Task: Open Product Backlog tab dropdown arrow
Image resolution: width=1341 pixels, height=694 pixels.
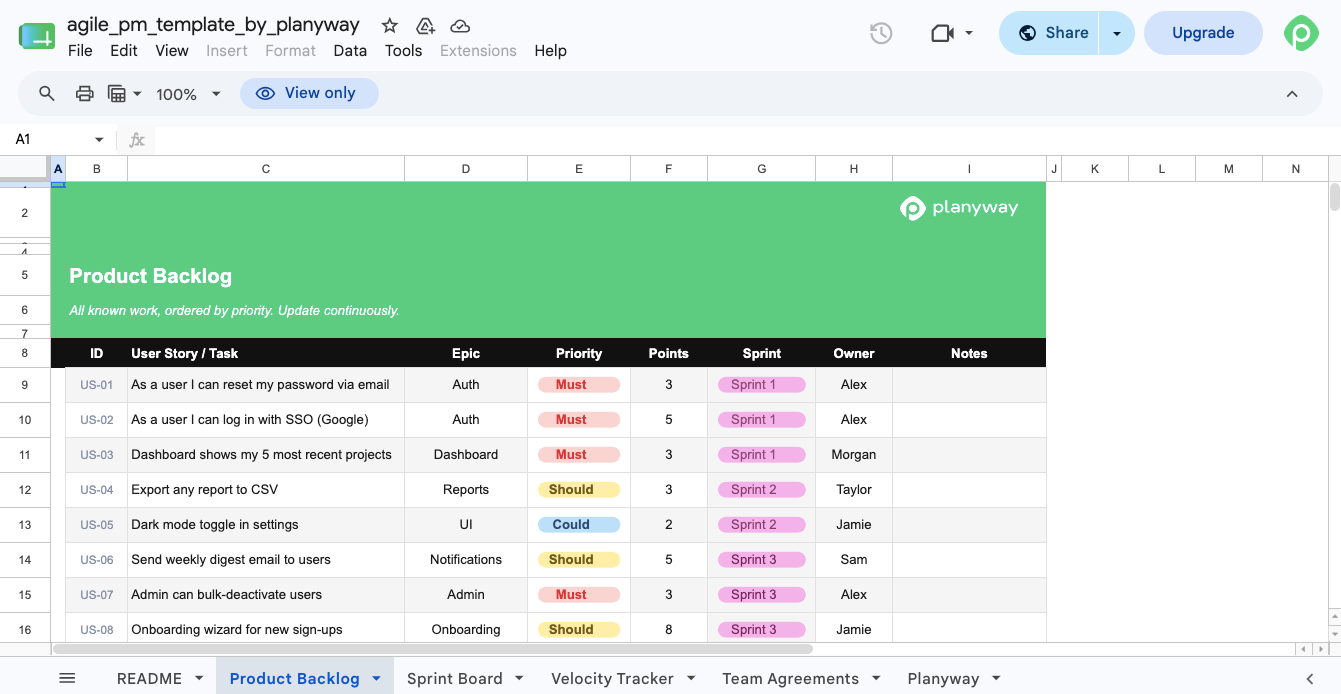Action: click(376, 678)
